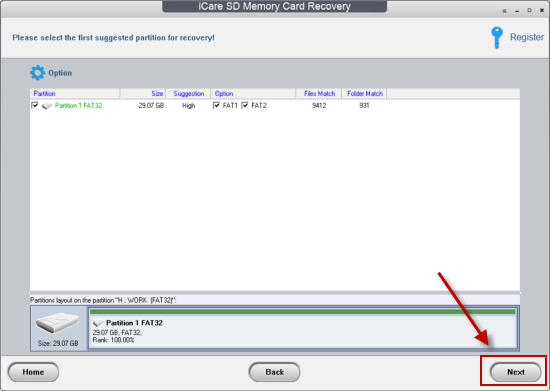
Task: Maximize the iCare window
Action: coord(529,11)
